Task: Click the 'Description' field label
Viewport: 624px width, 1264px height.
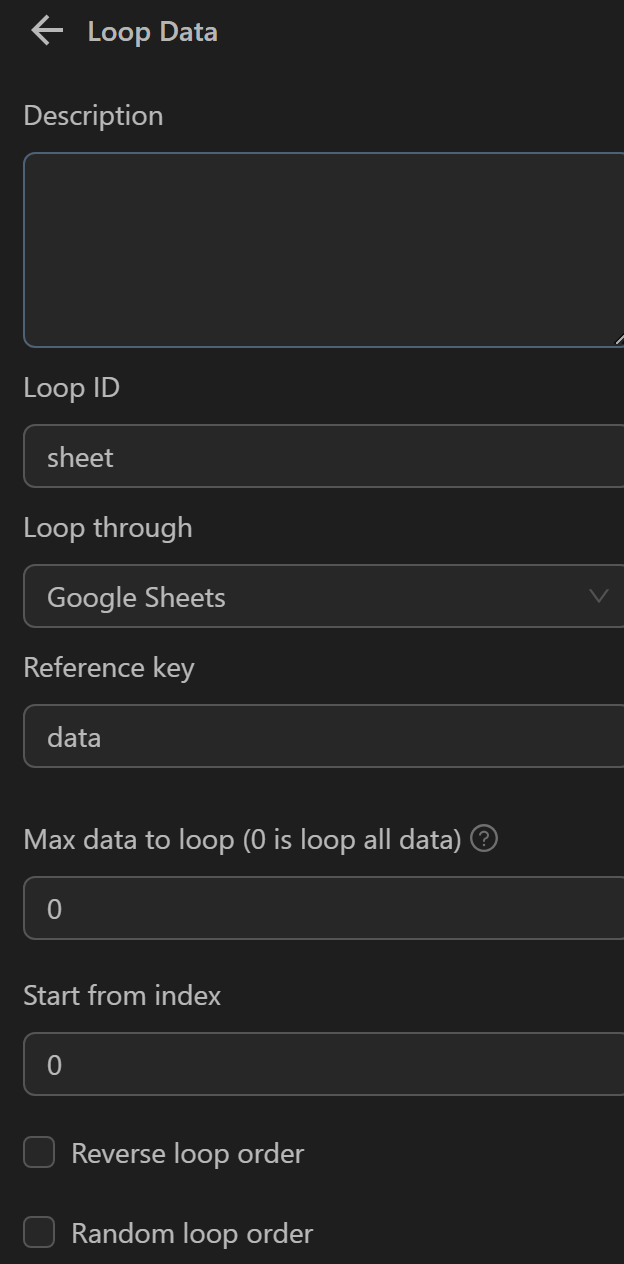Action: coord(93,116)
